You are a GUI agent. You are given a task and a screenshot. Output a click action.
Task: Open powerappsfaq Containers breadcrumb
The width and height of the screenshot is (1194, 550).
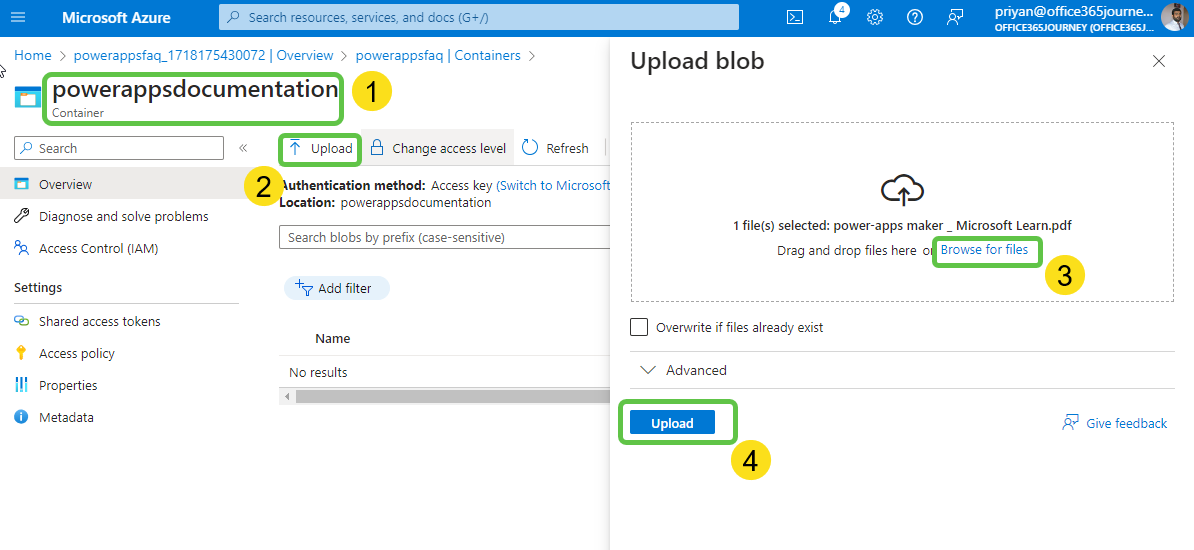click(x=438, y=56)
